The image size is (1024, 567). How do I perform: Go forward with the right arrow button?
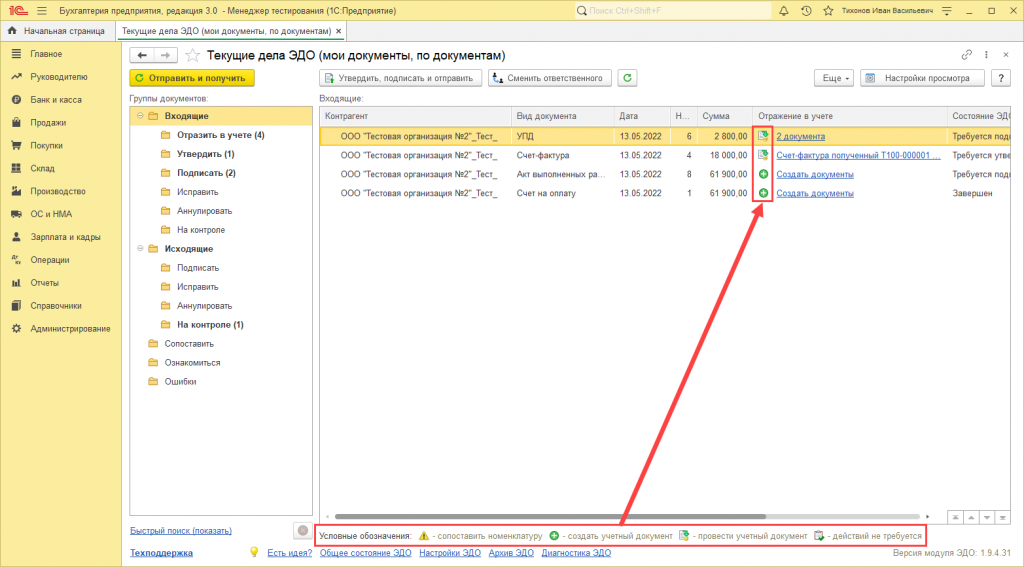(x=165, y=56)
